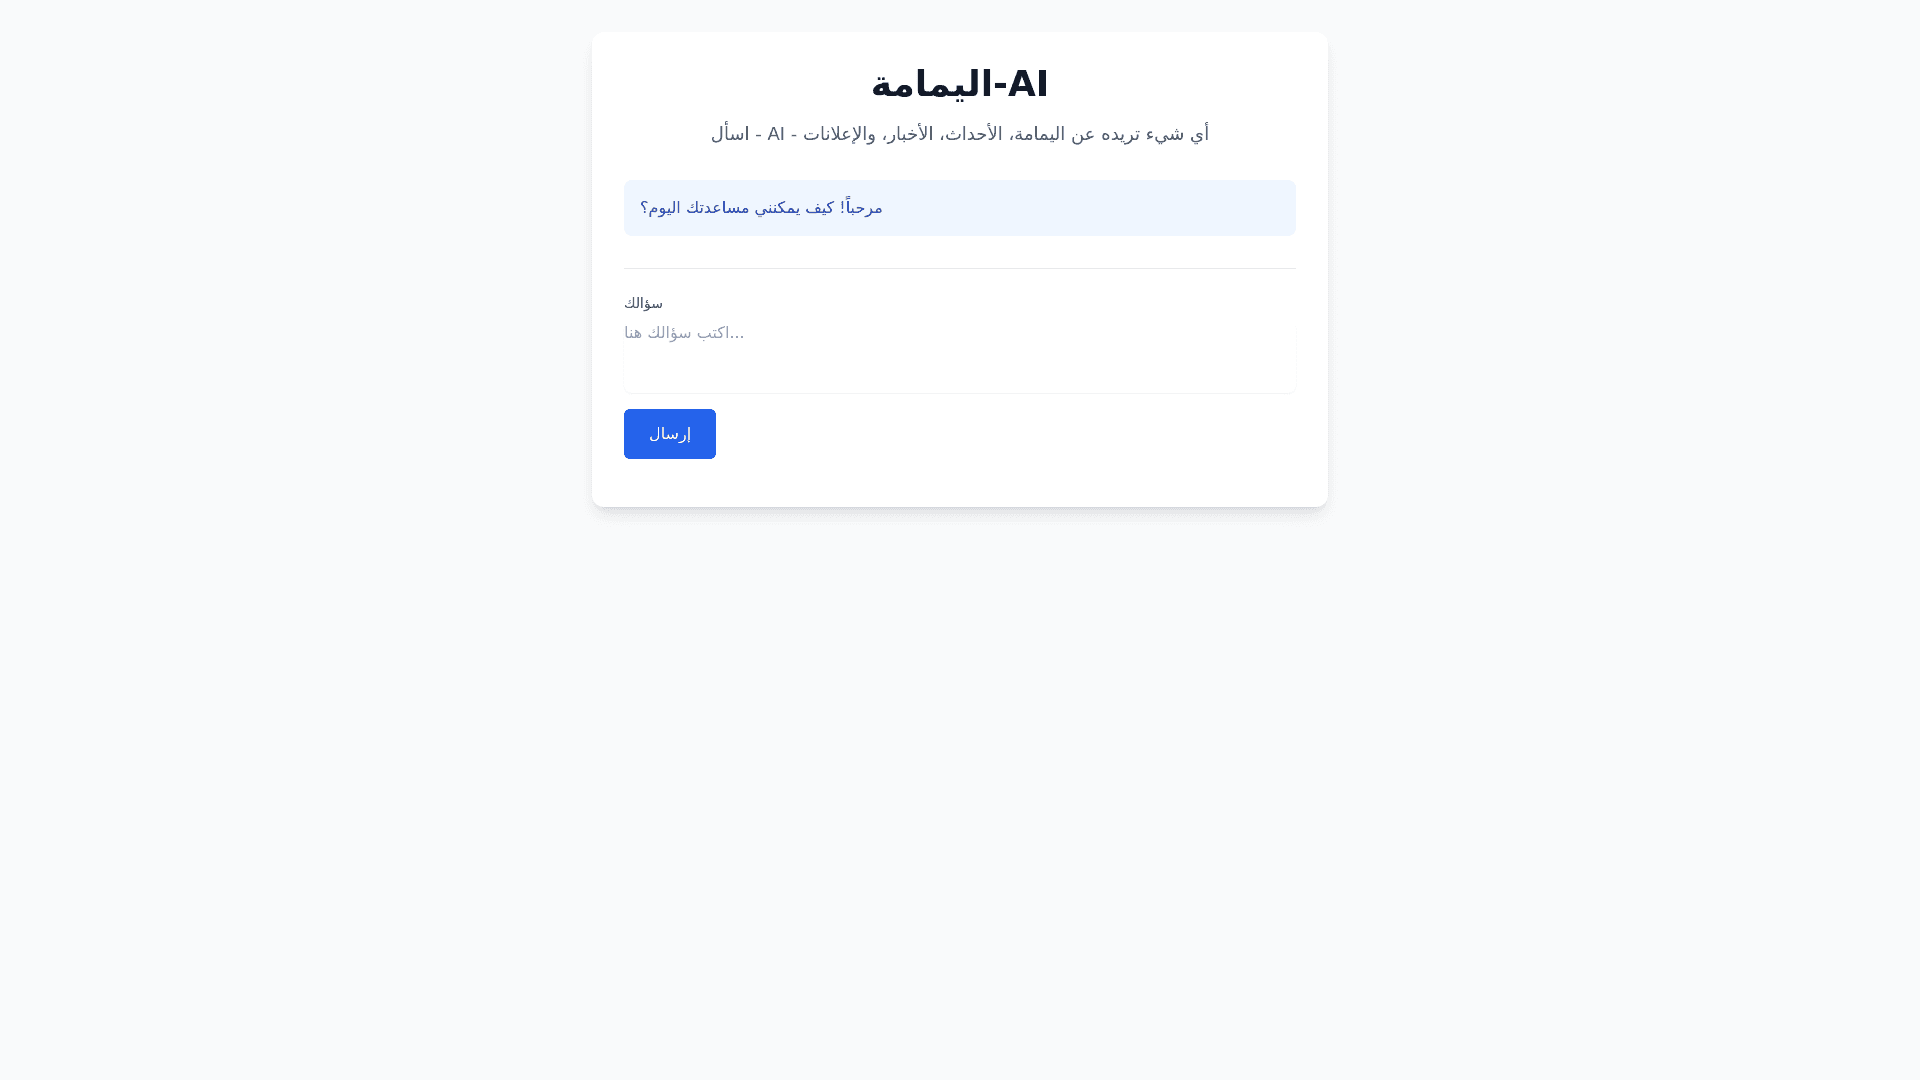Screen dimensions: 1920x1080
Task: Focus the question text area
Action: pyautogui.click(x=959, y=357)
